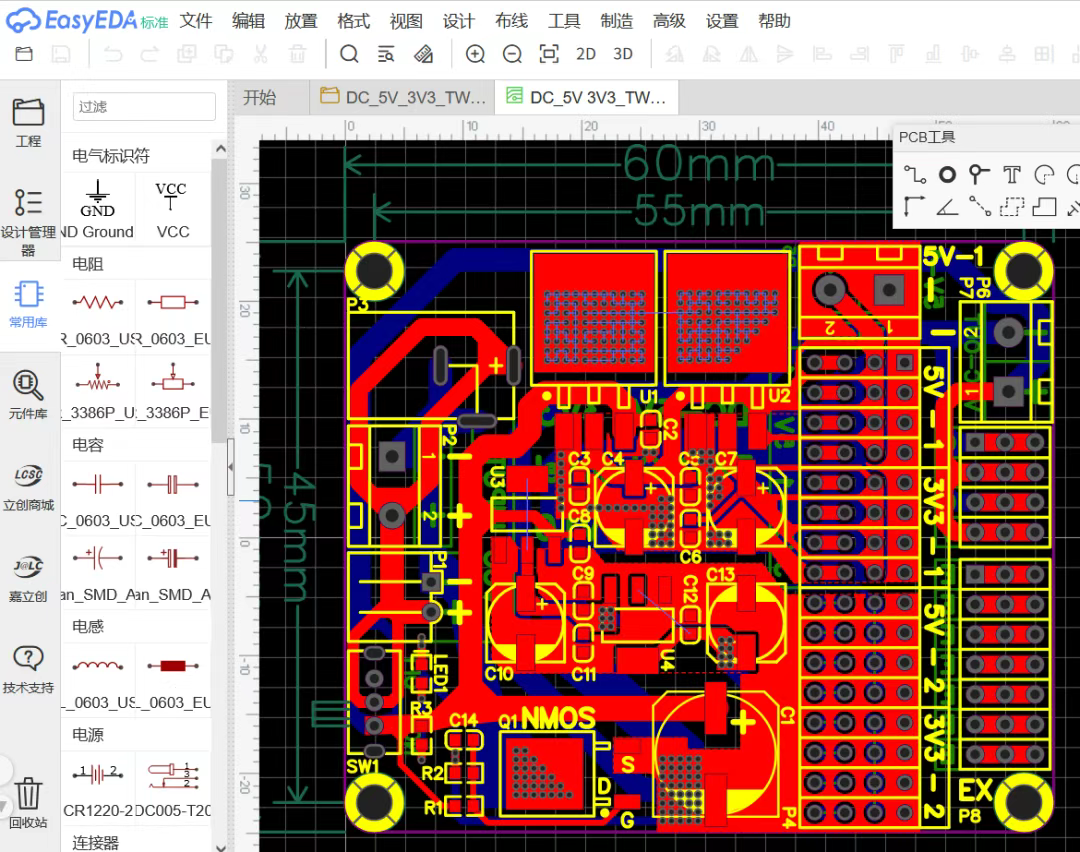Collapse the left panel with splitter arrow
1080x852 pixels.
(230, 468)
